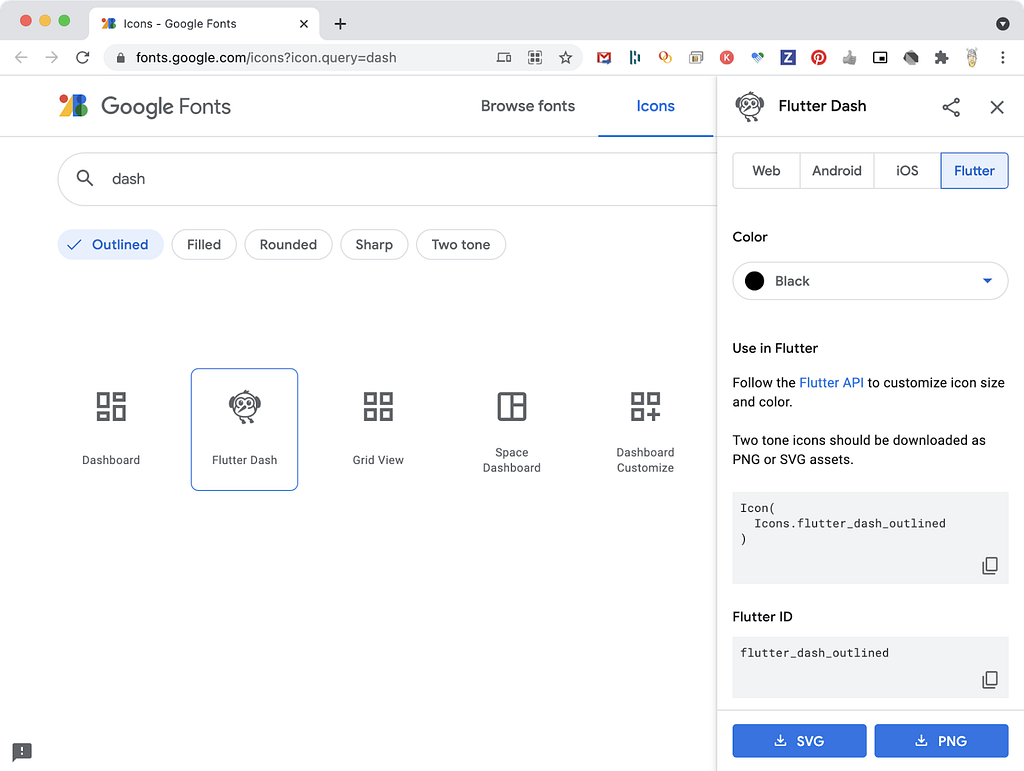The width and height of the screenshot is (1024, 771).
Task: Open a new browser tab
Action: point(340,24)
